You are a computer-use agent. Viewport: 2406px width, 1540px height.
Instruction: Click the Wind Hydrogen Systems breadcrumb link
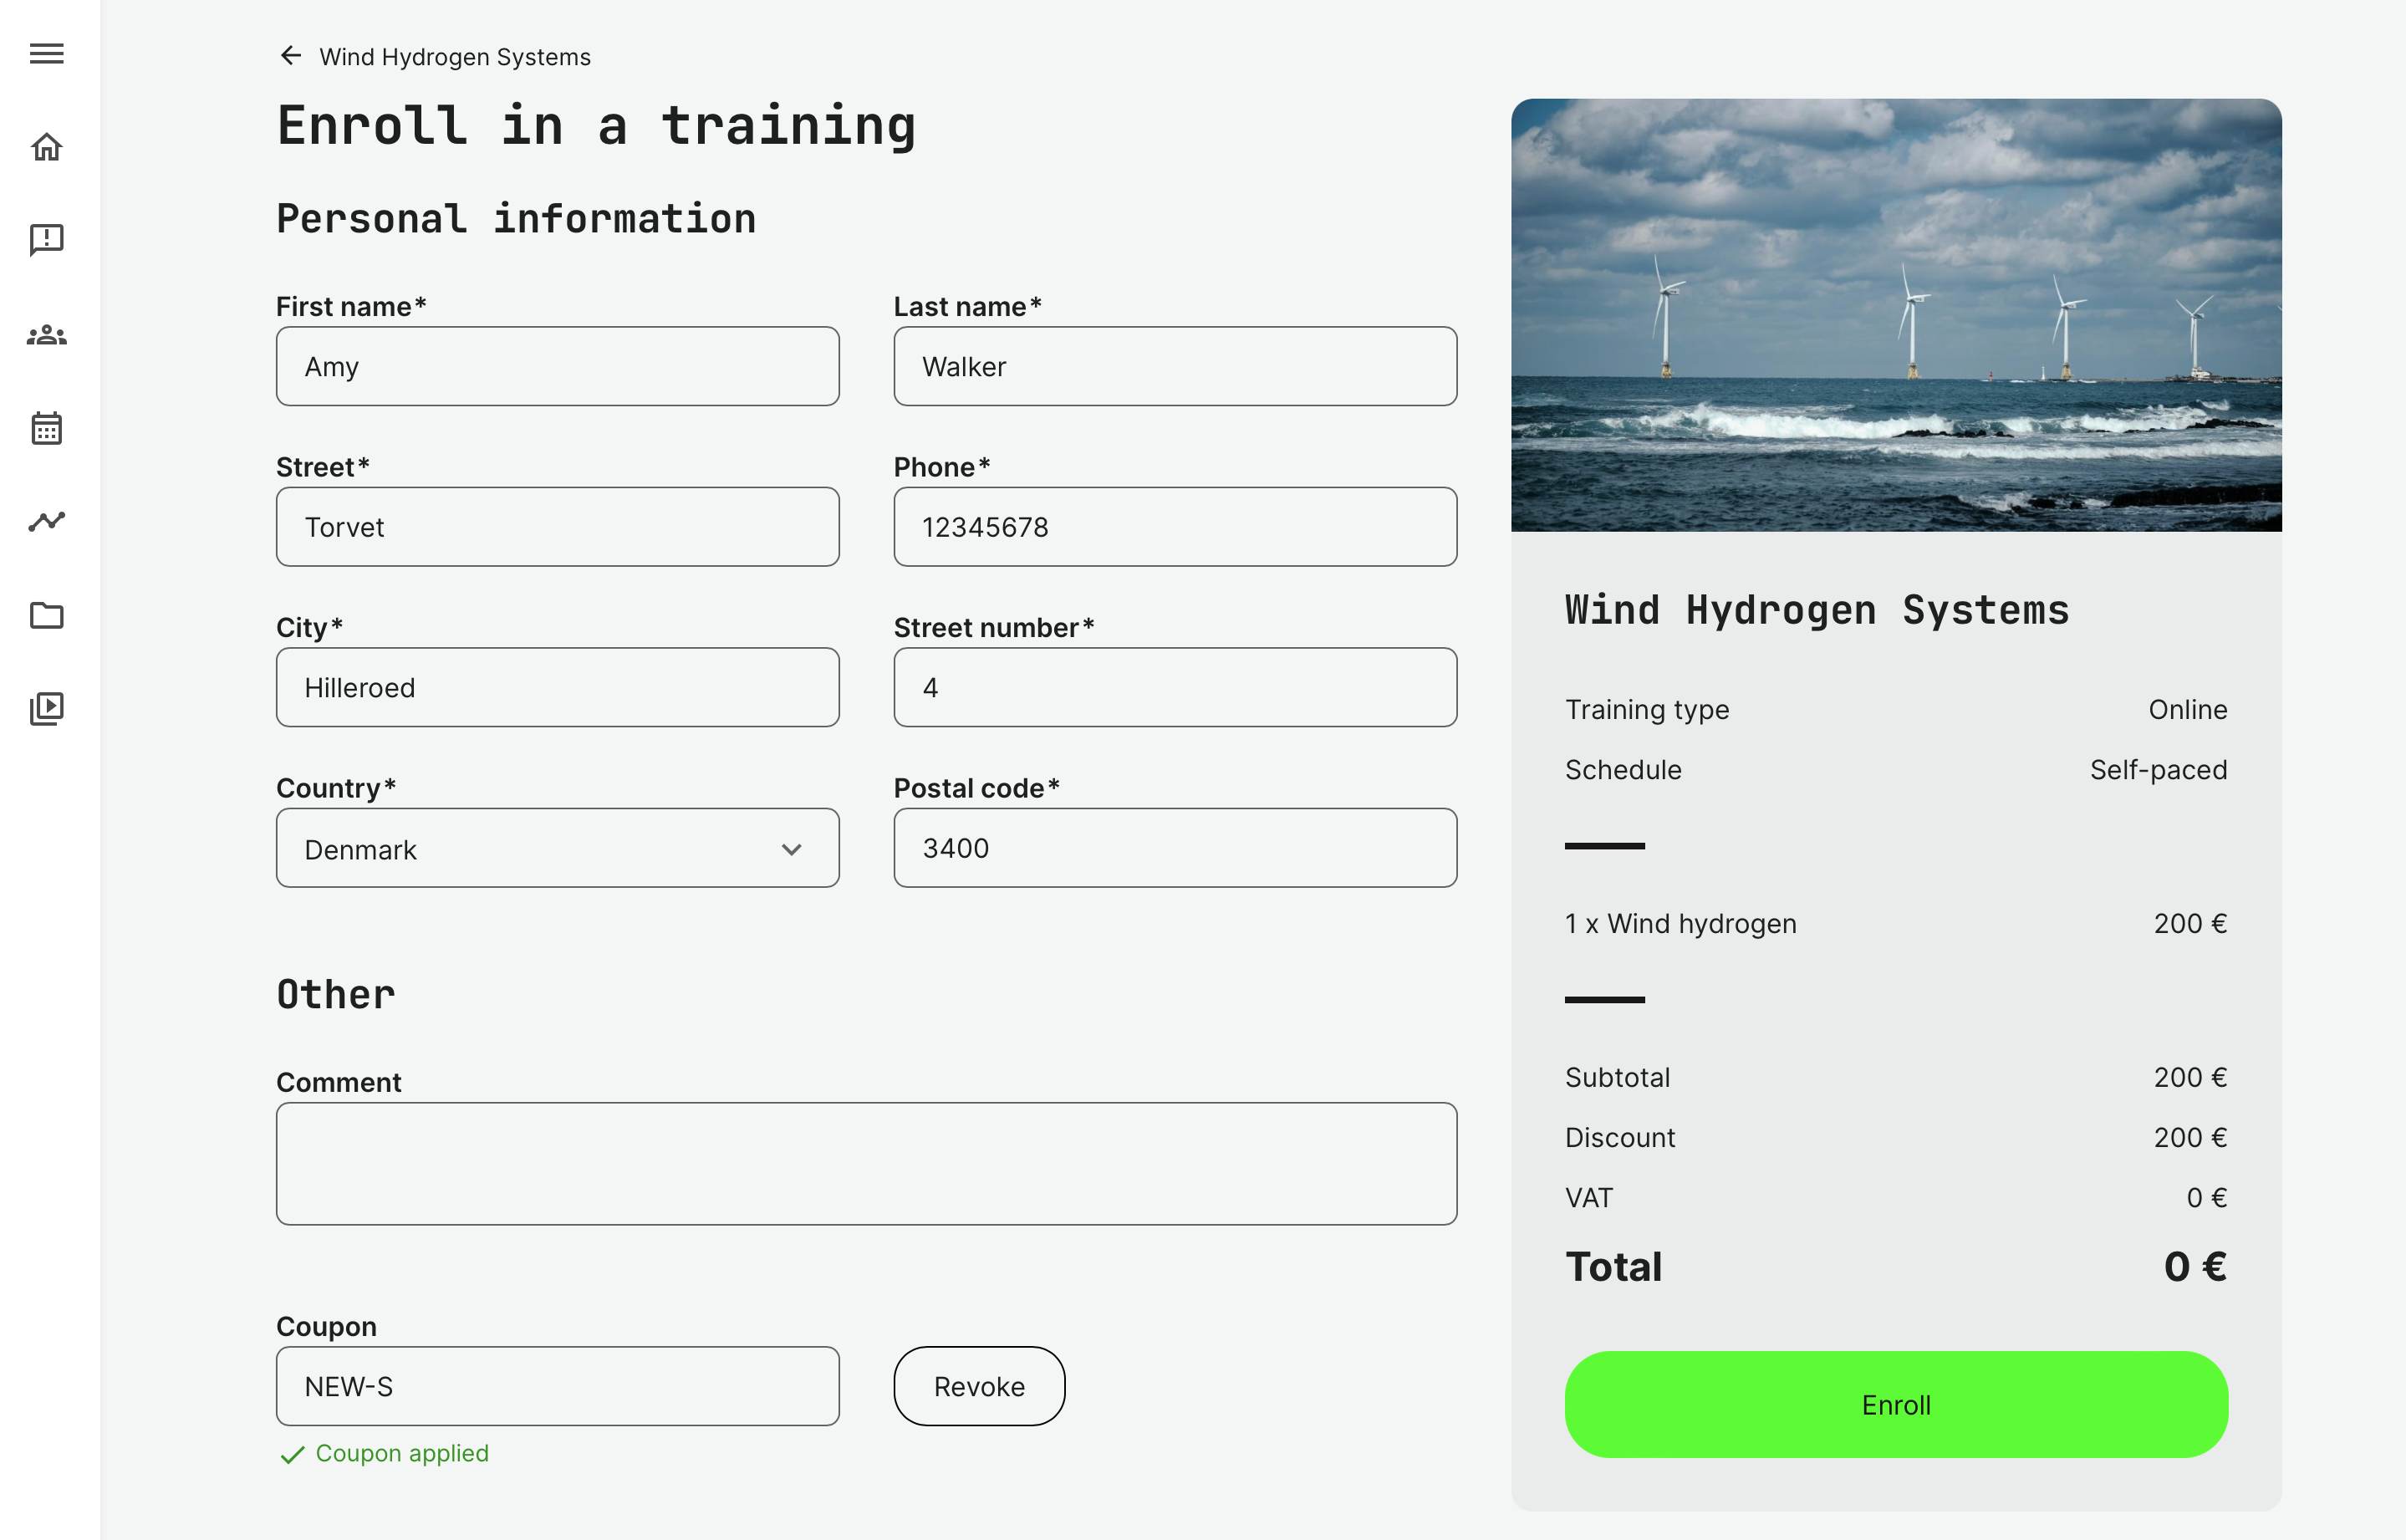pyautogui.click(x=454, y=57)
